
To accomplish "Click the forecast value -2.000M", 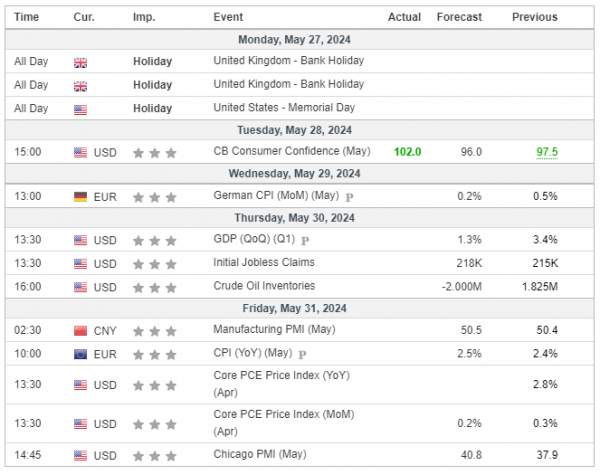I will [x=462, y=287].
